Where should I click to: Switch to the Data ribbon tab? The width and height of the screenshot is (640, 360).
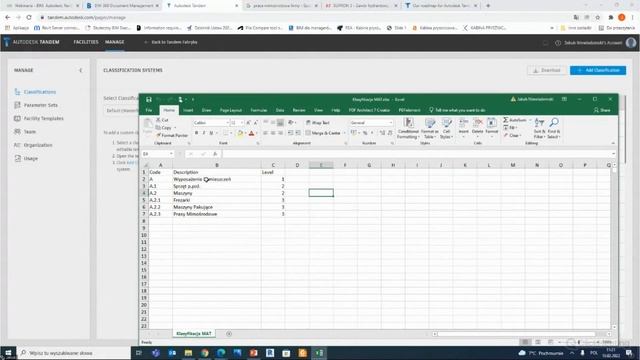pyautogui.click(x=280, y=110)
